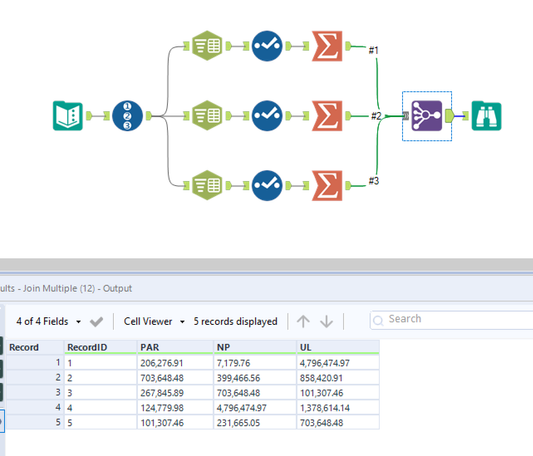Click the PAR column header
533x456 pixels.
(175, 347)
